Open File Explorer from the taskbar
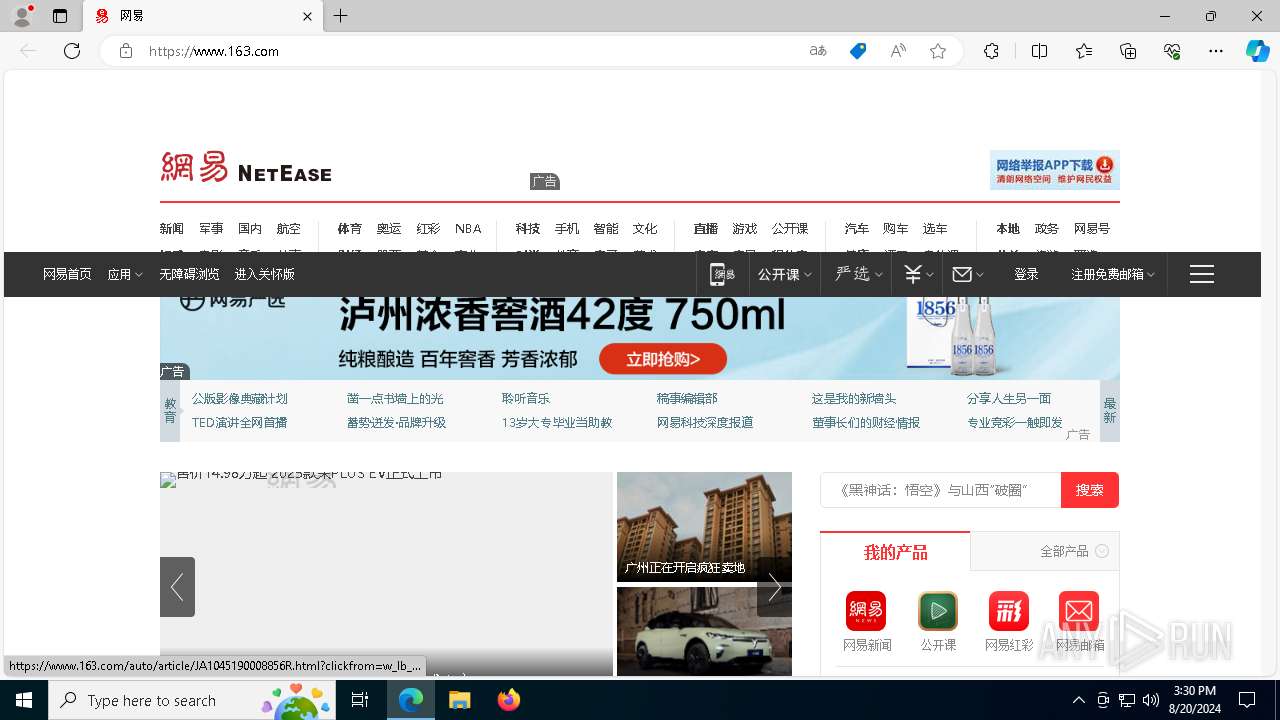Screen dimensions: 1280x720 460,700
